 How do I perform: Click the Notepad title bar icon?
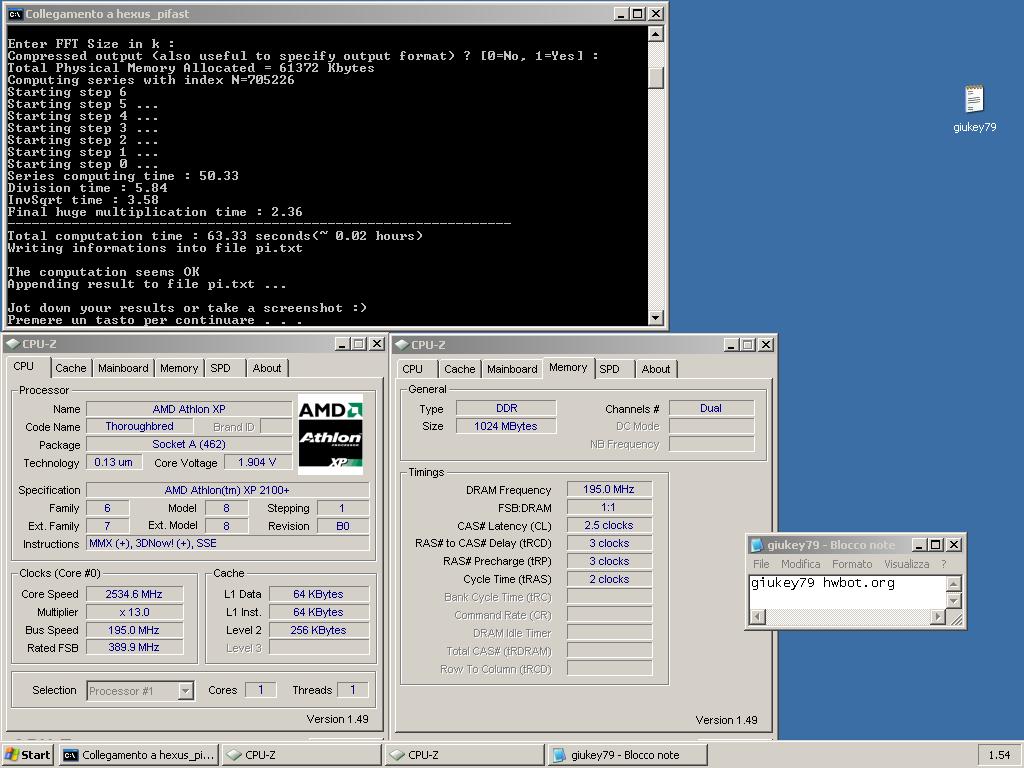756,545
